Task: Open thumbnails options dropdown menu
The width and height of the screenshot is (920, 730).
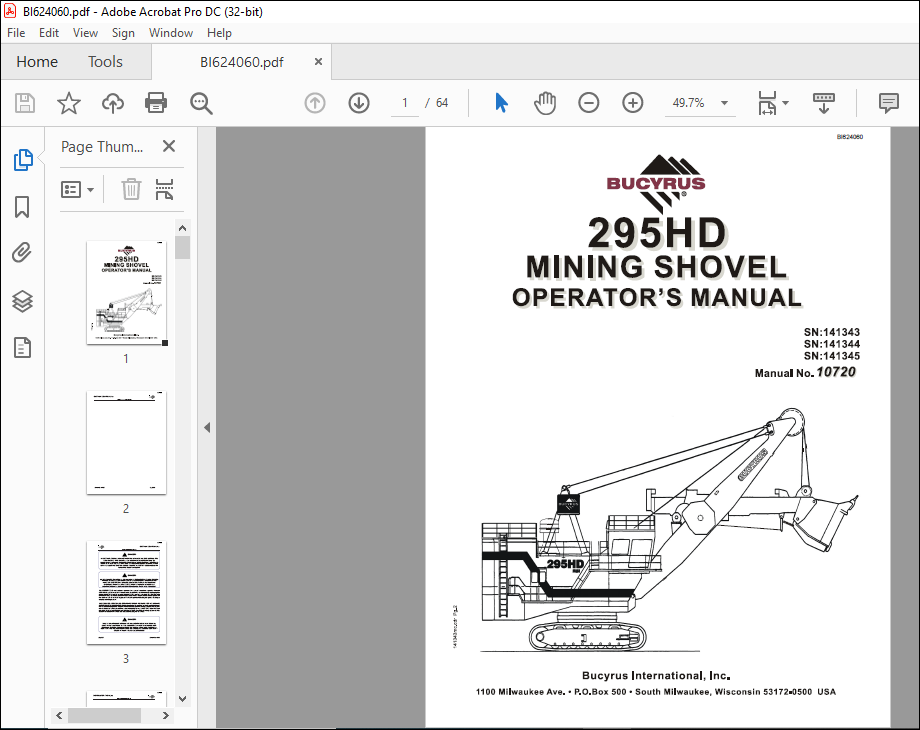Action: click(x=77, y=190)
